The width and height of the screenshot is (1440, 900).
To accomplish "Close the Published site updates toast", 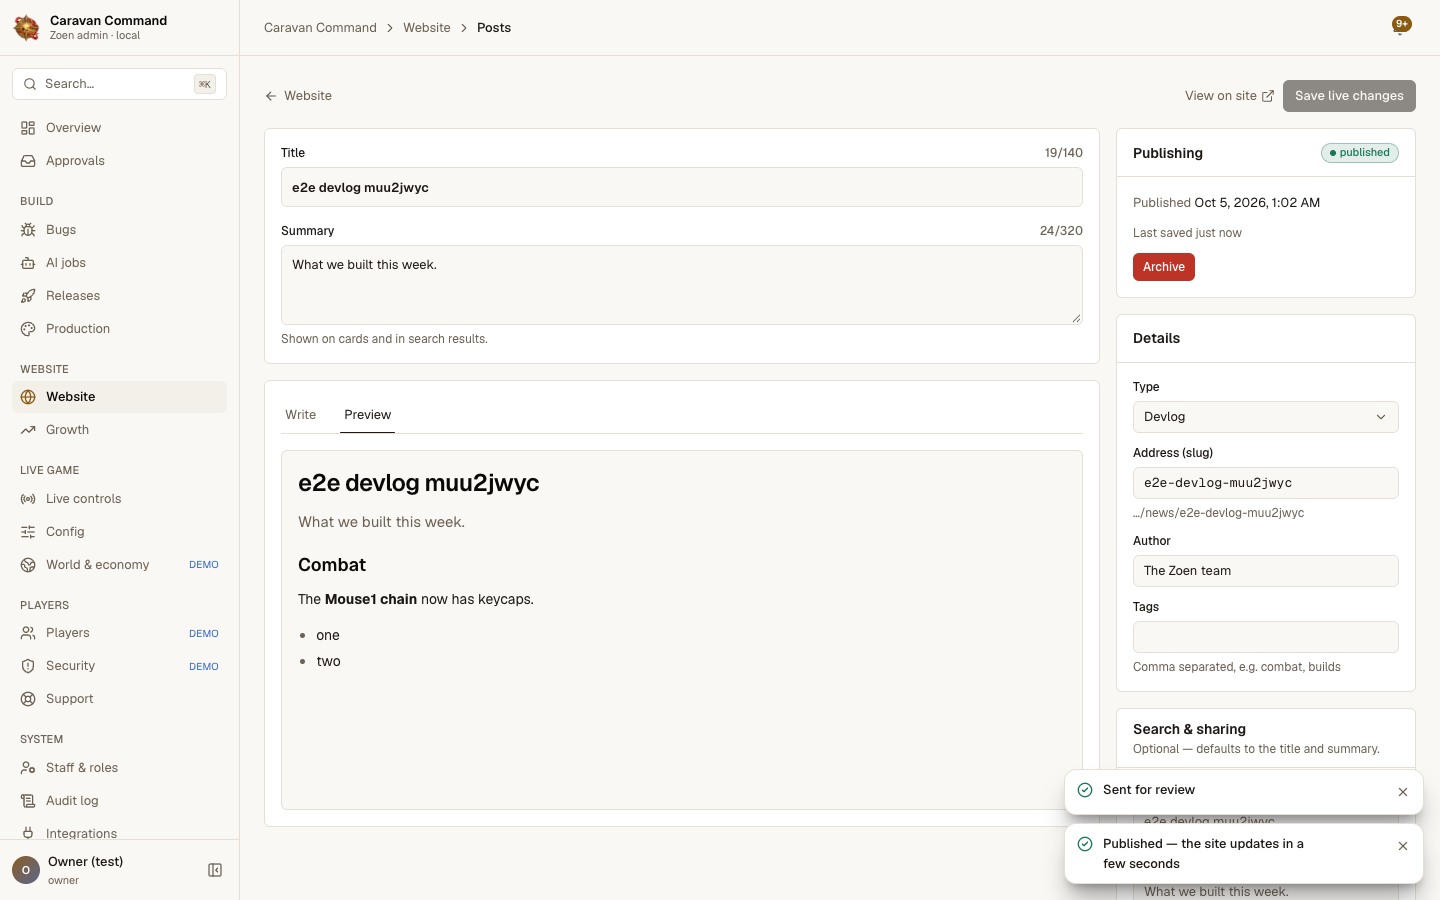I will click(1403, 846).
